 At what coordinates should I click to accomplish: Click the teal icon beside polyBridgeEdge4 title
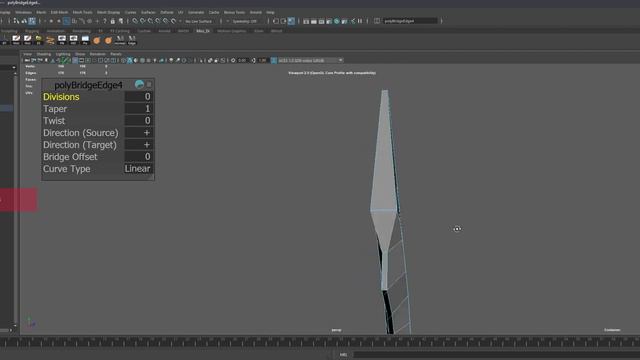click(x=139, y=84)
